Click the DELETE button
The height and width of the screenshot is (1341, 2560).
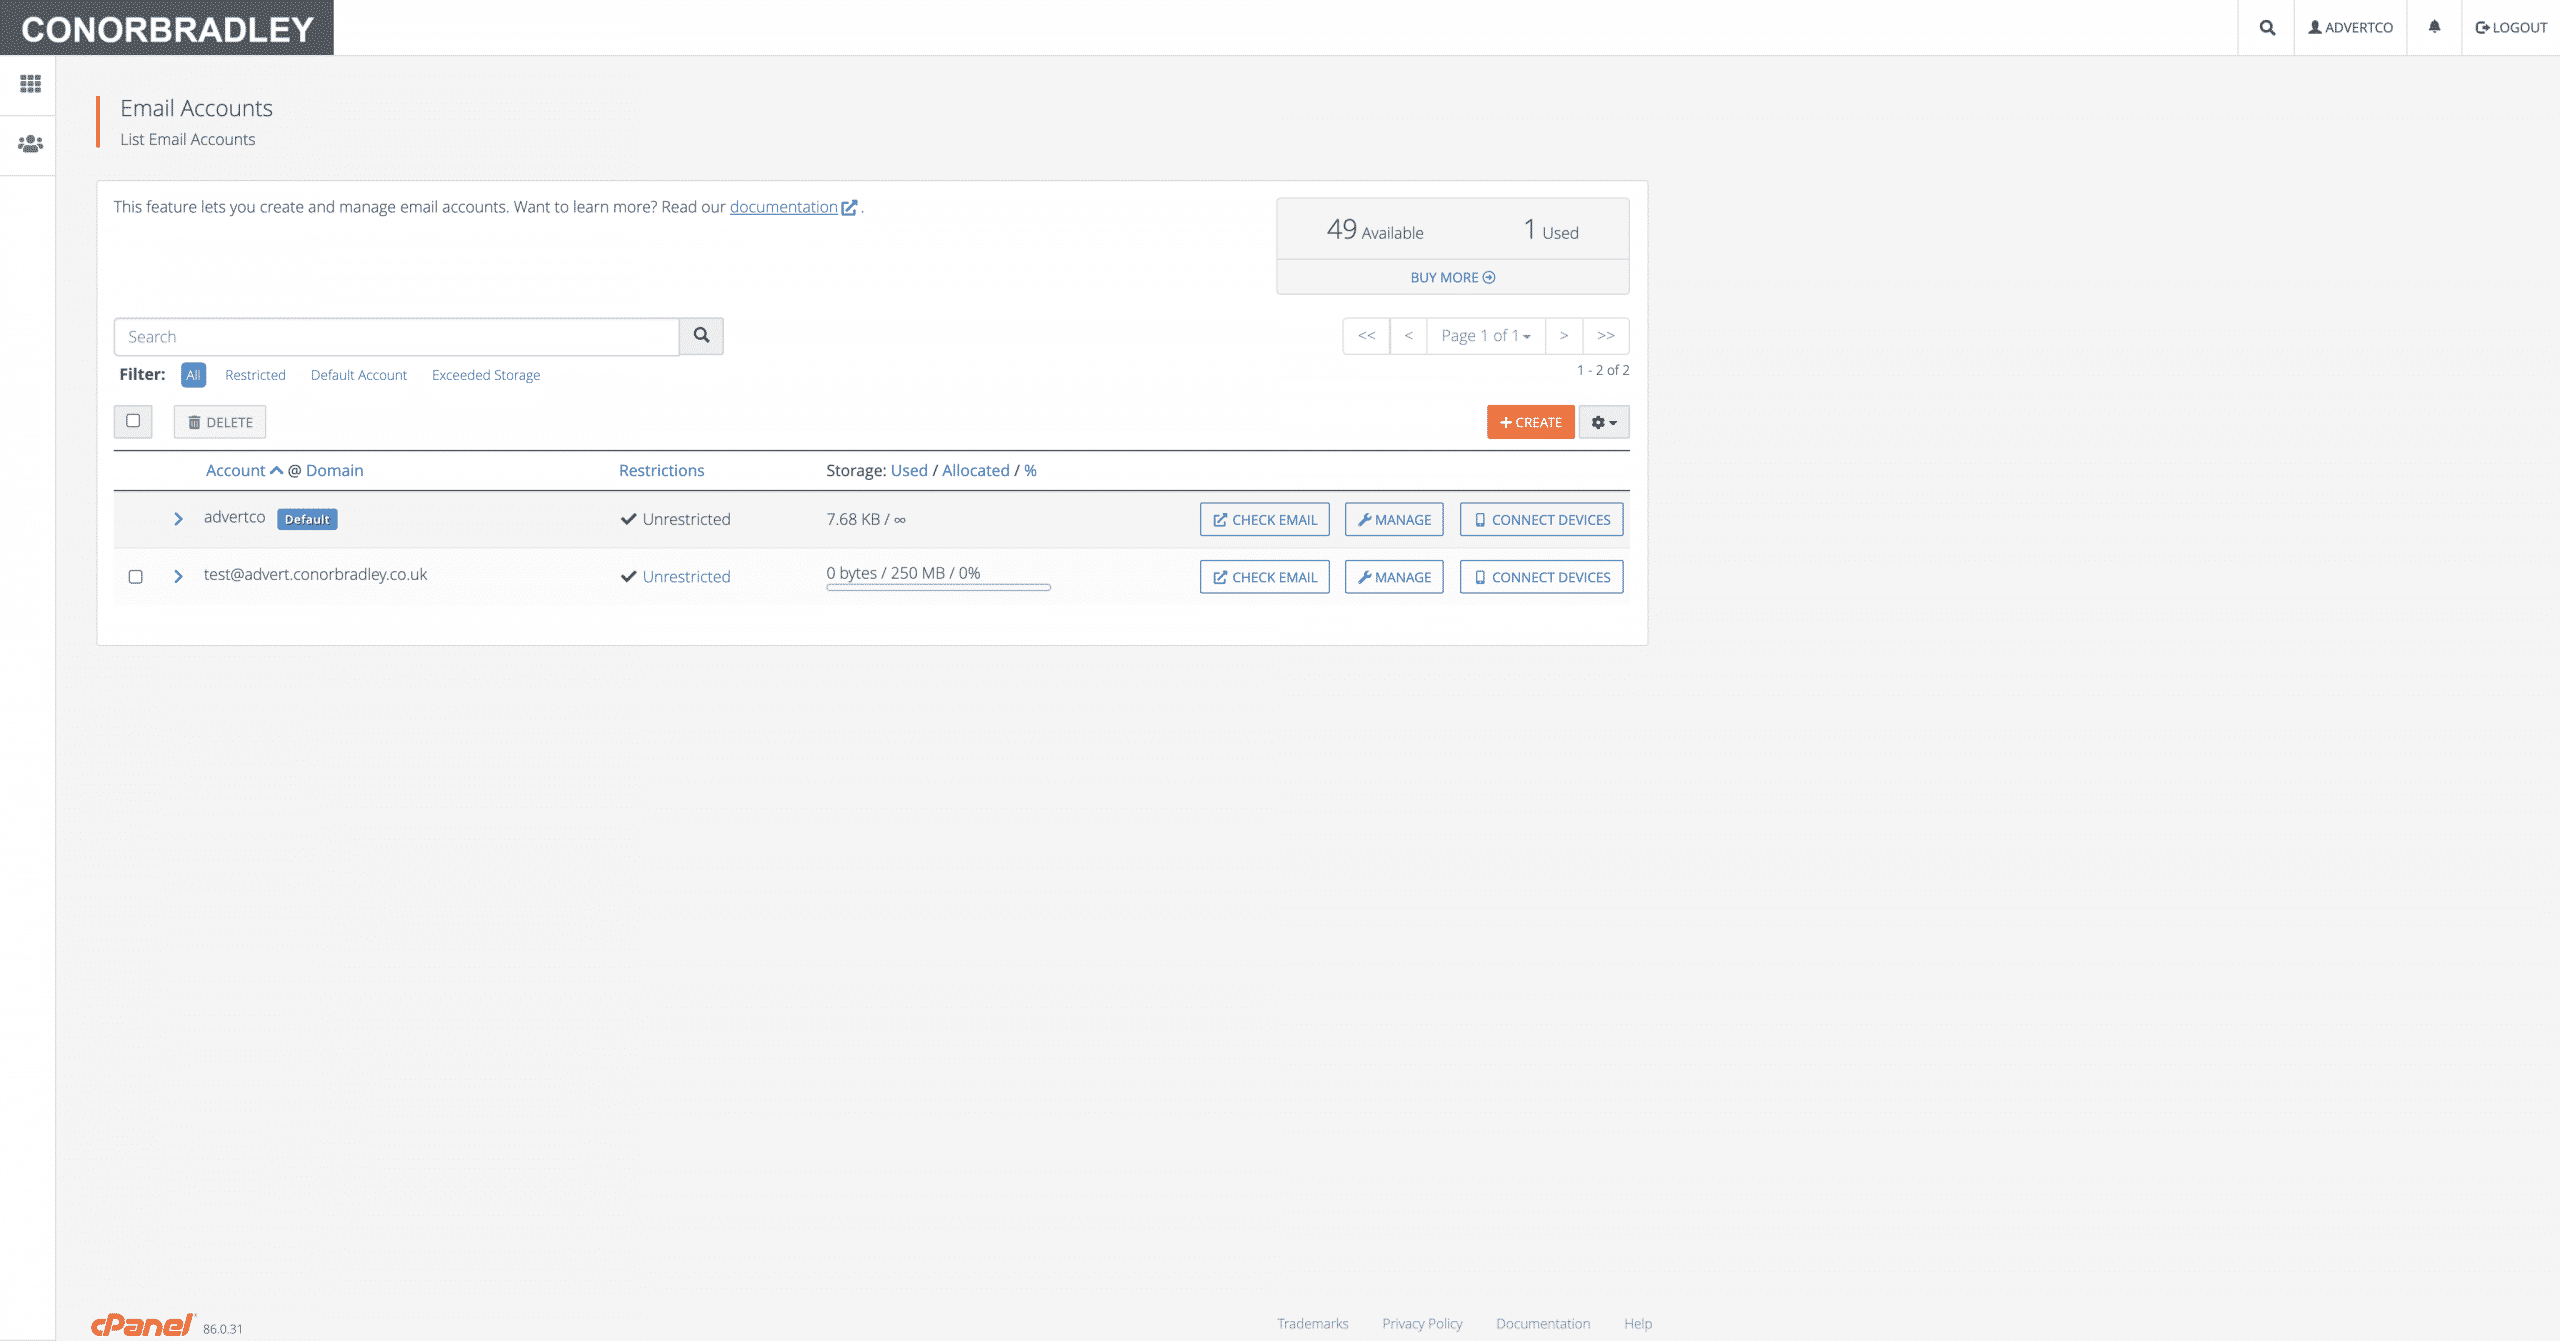click(220, 422)
